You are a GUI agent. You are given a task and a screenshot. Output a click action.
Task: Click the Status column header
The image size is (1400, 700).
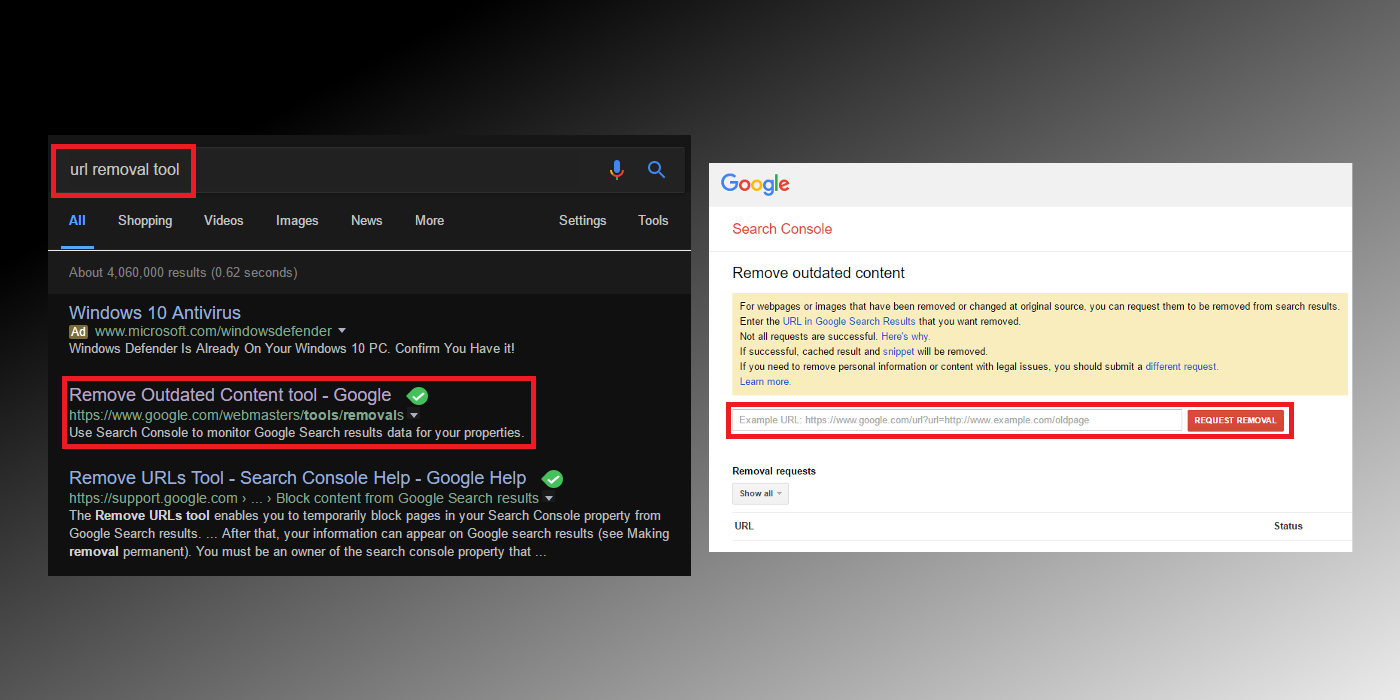[x=1288, y=526]
